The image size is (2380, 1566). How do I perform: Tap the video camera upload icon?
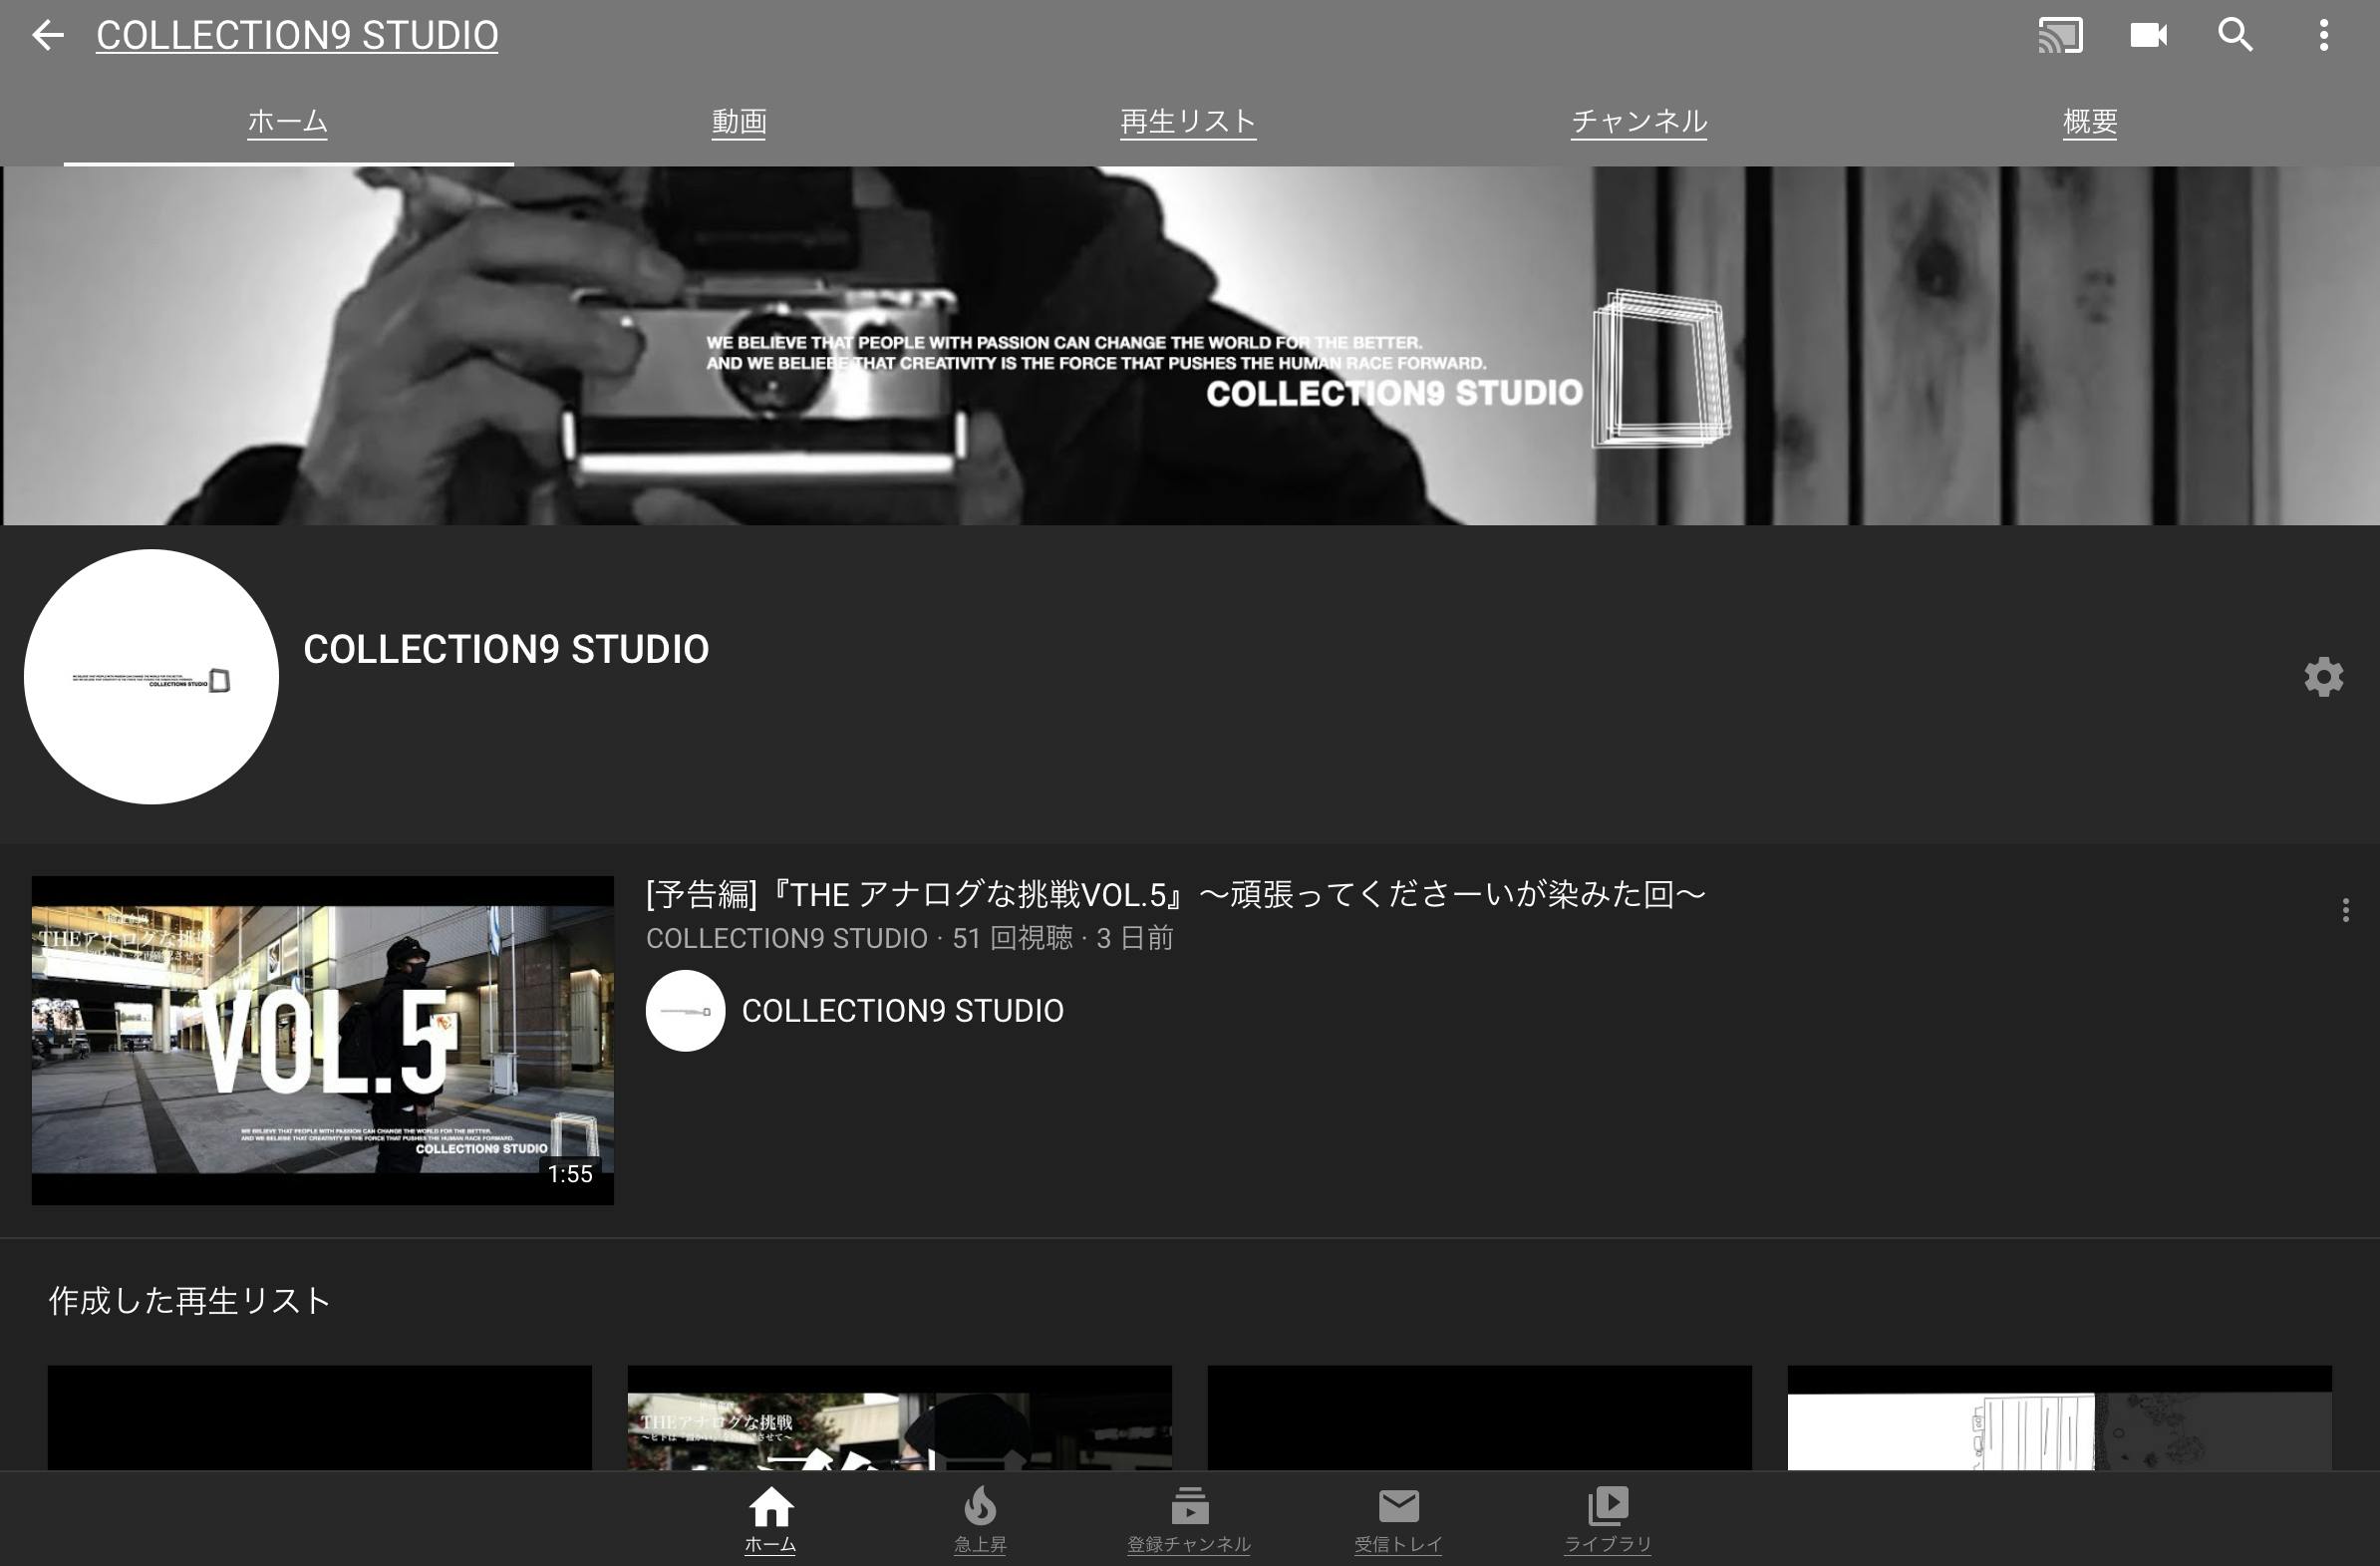pyautogui.click(x=2148, y=36)
